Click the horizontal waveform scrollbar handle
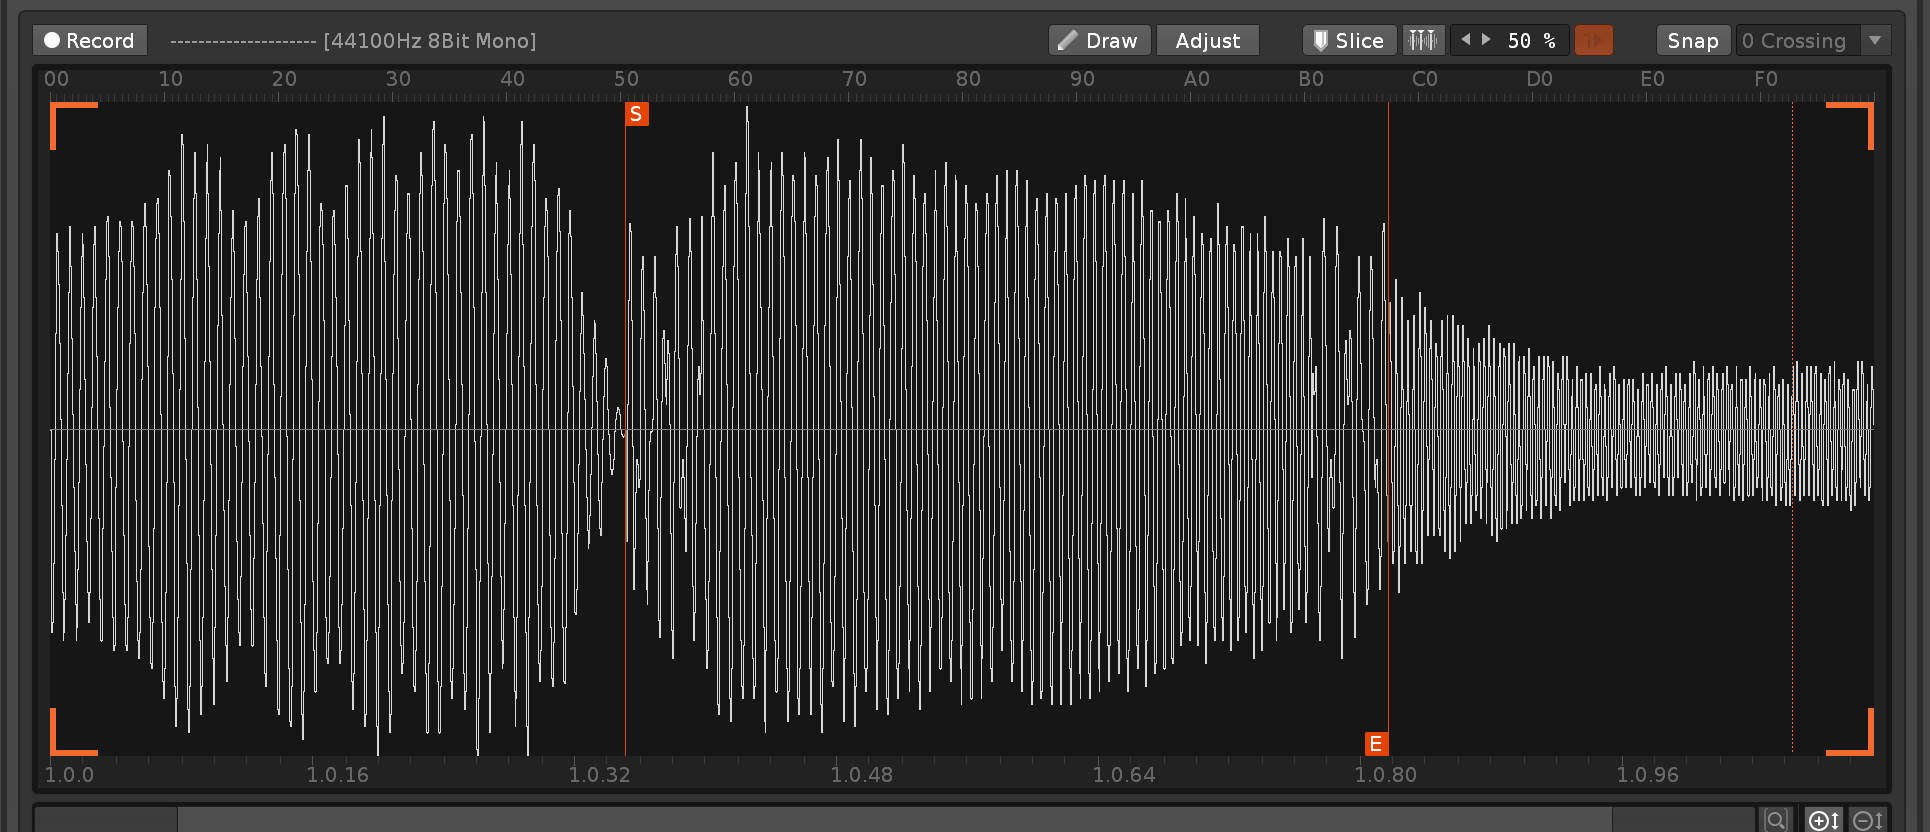 pyautogui.click(x=894, y=820)
